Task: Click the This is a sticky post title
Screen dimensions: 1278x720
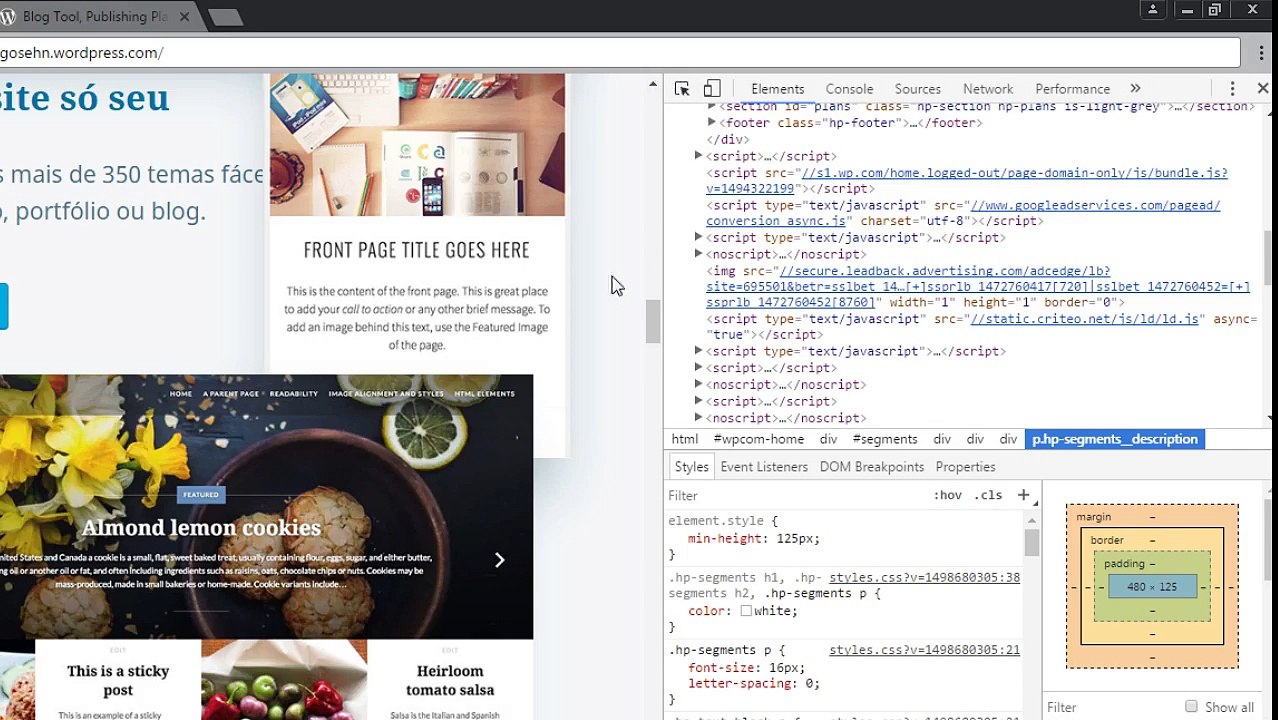Action: coord(118,680)
